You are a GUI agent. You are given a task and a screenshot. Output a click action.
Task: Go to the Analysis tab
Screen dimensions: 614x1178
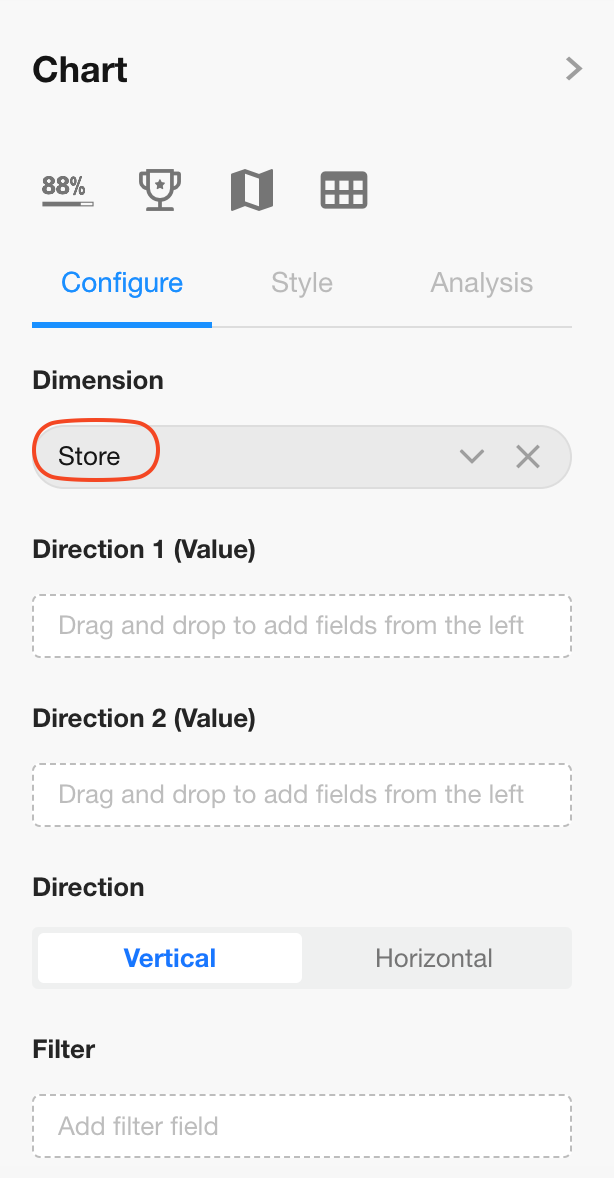481,283
